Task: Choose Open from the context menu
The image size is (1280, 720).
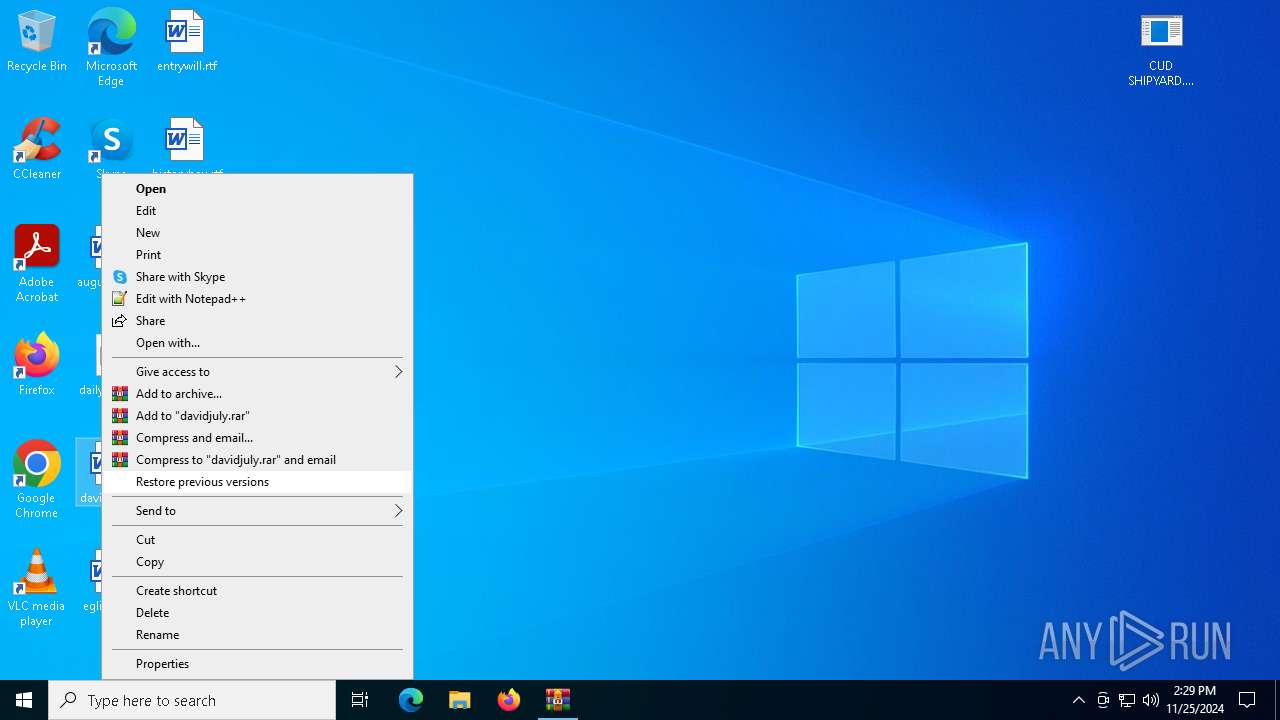Action: pos(258,188)
